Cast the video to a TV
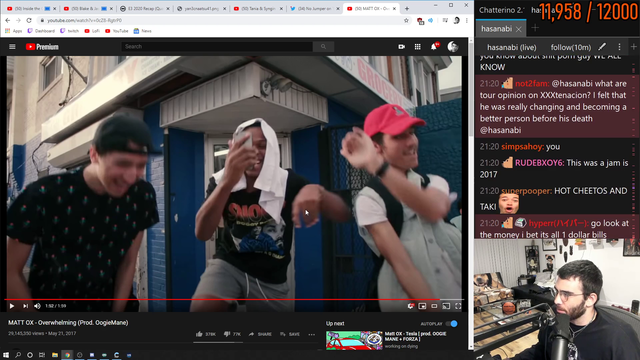 point(446,306)
